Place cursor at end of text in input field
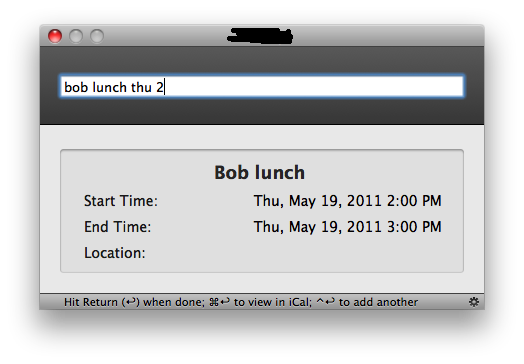Image resolution: width=524 pixels, height=364 pixels. click(164, 88)
